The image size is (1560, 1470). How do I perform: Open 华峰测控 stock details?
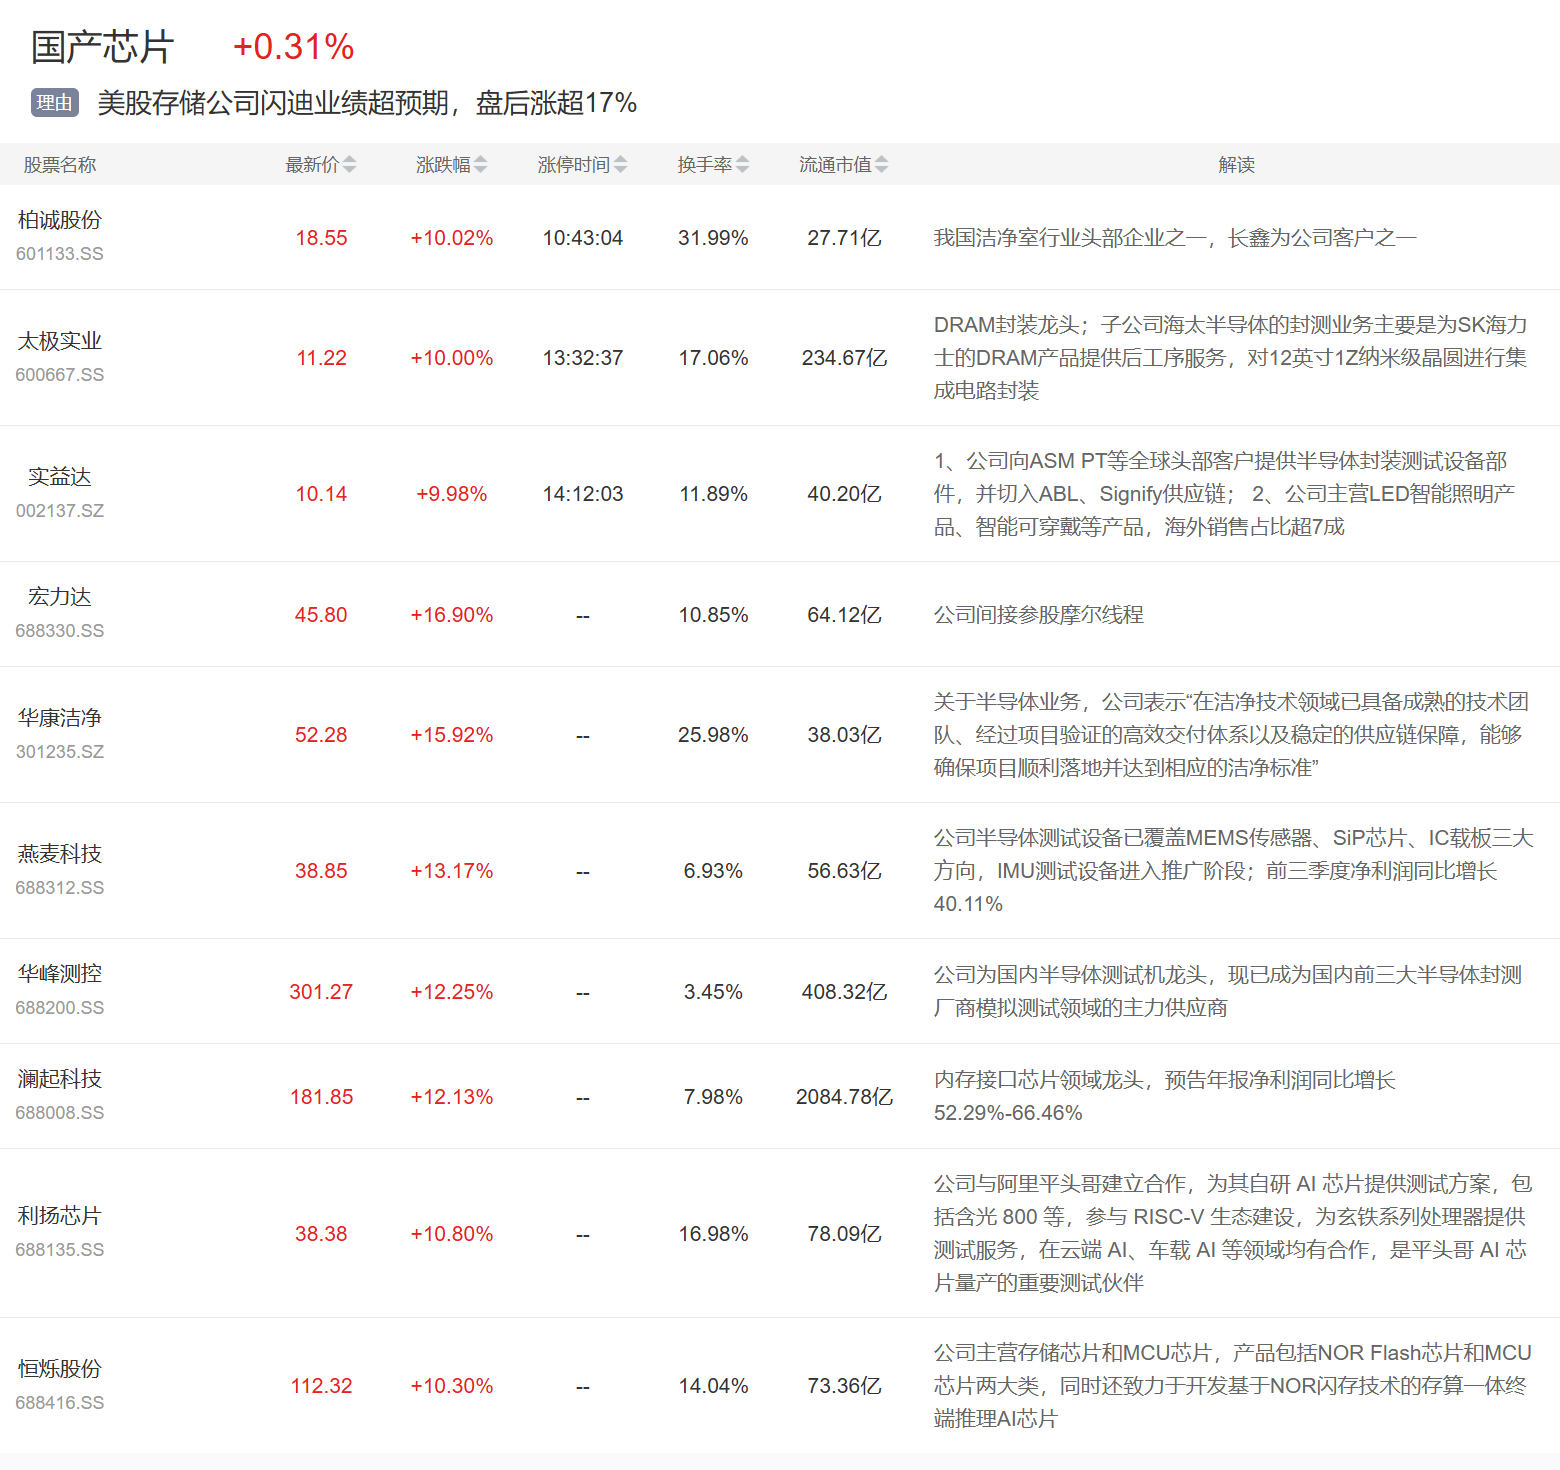60,974
